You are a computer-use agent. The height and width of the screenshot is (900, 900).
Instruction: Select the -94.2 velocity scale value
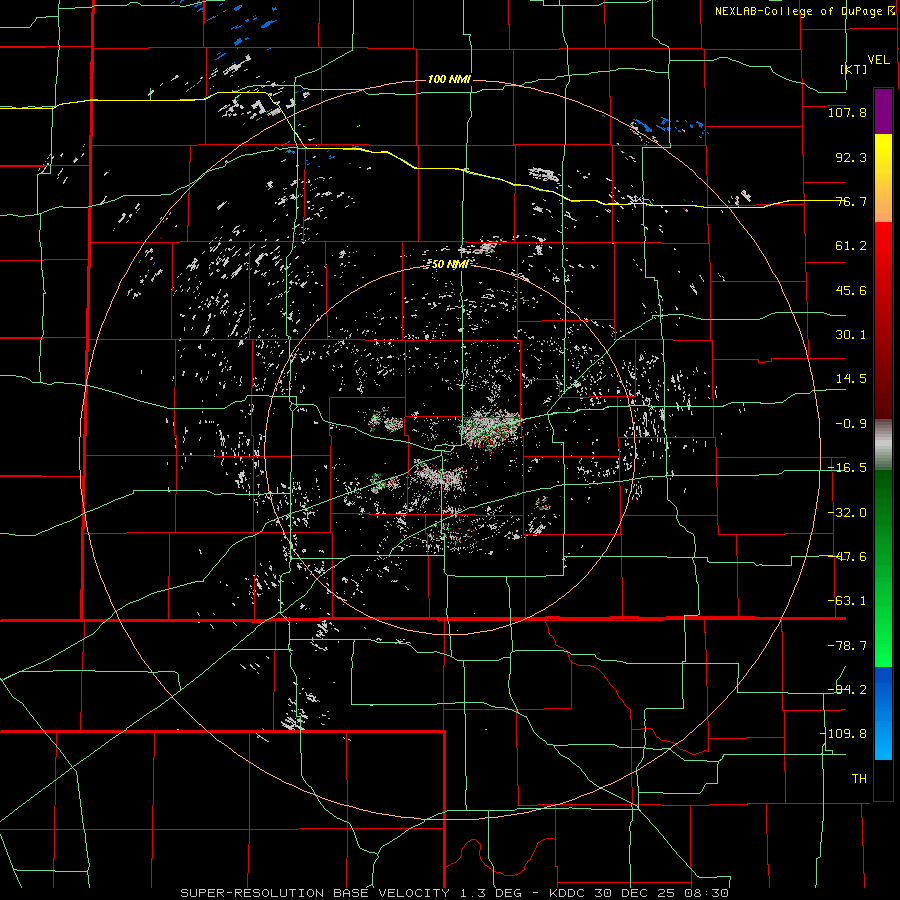coord(847,689)
